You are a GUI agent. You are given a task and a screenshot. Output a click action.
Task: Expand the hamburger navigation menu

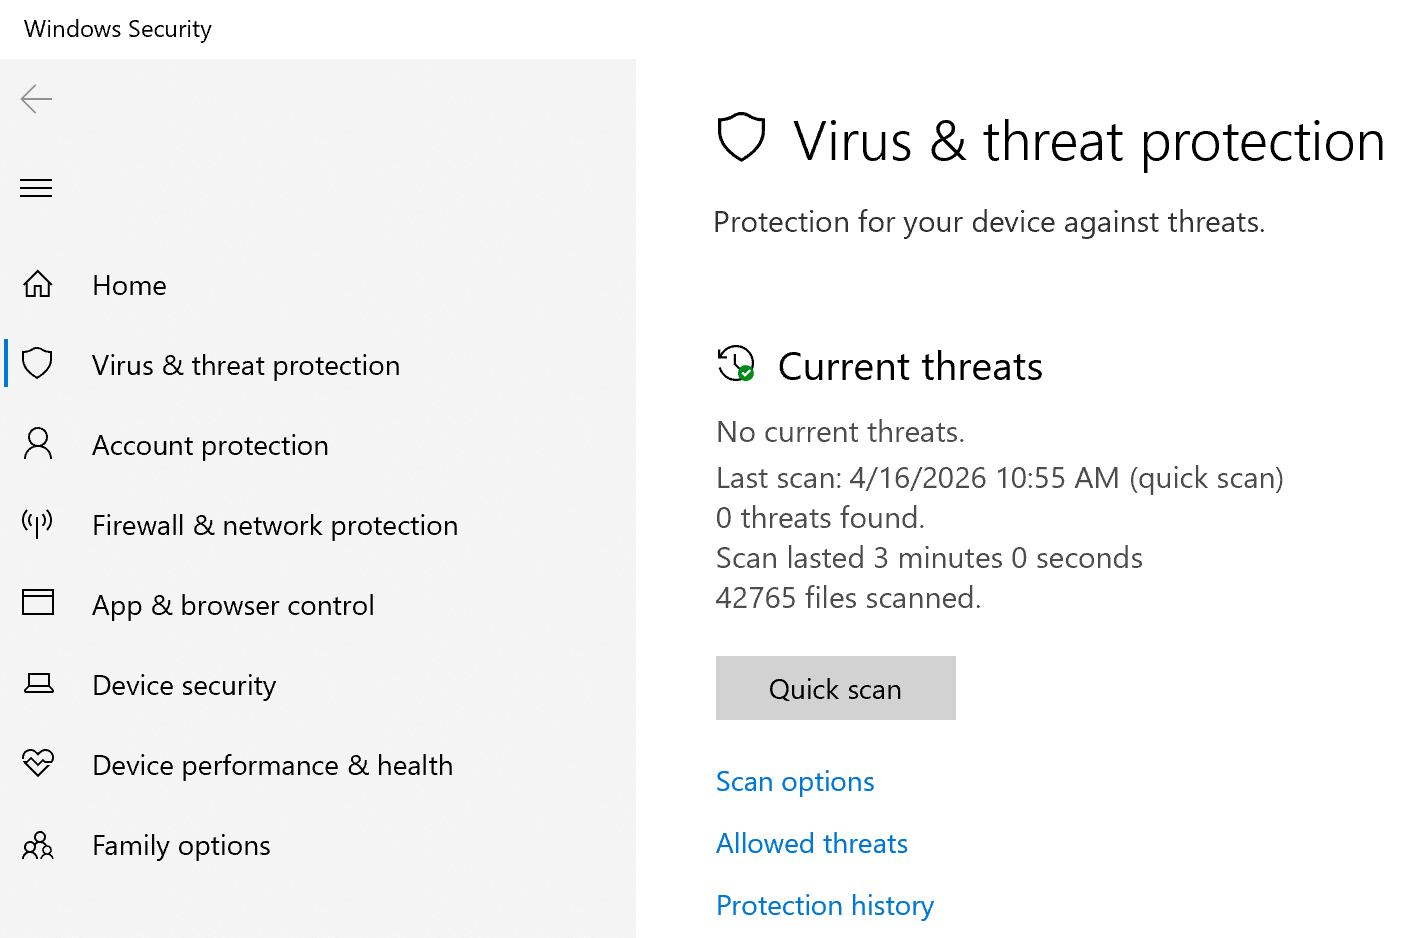coord(36,188)
